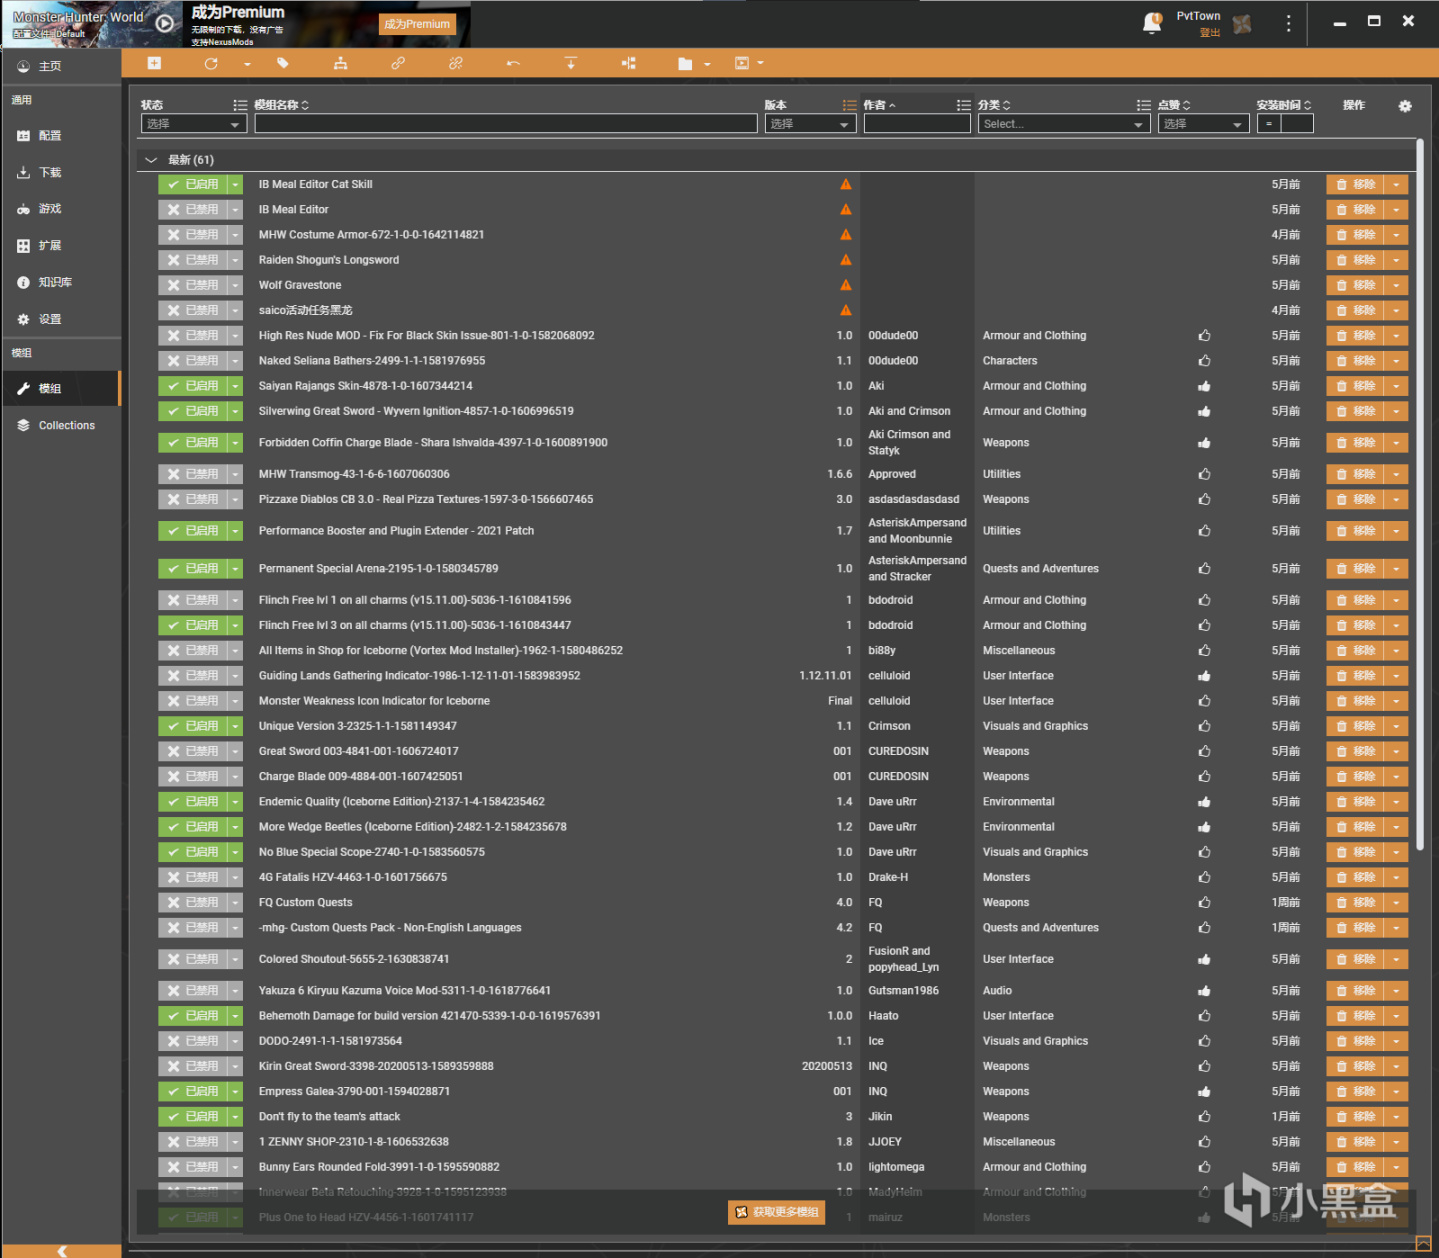
Task: Open the manage rules hierarchy icon
Action: (x=340, y=63)
